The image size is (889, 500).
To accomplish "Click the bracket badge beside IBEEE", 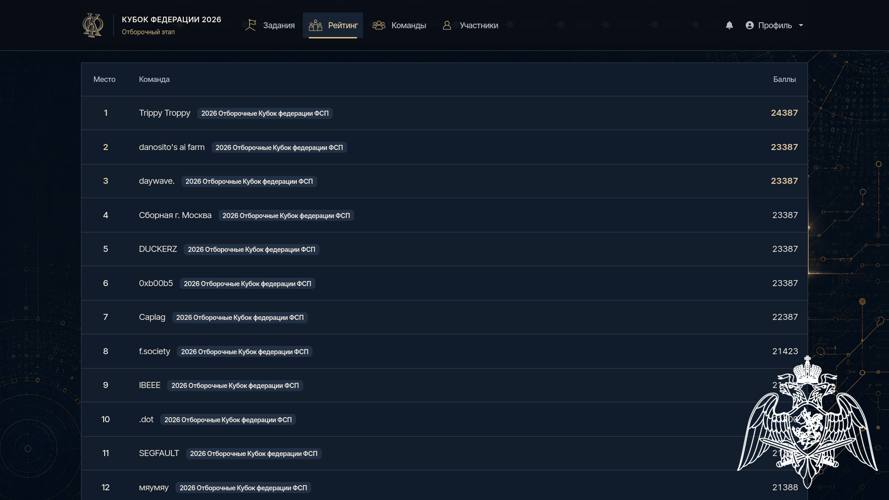I will coord(235,385).
